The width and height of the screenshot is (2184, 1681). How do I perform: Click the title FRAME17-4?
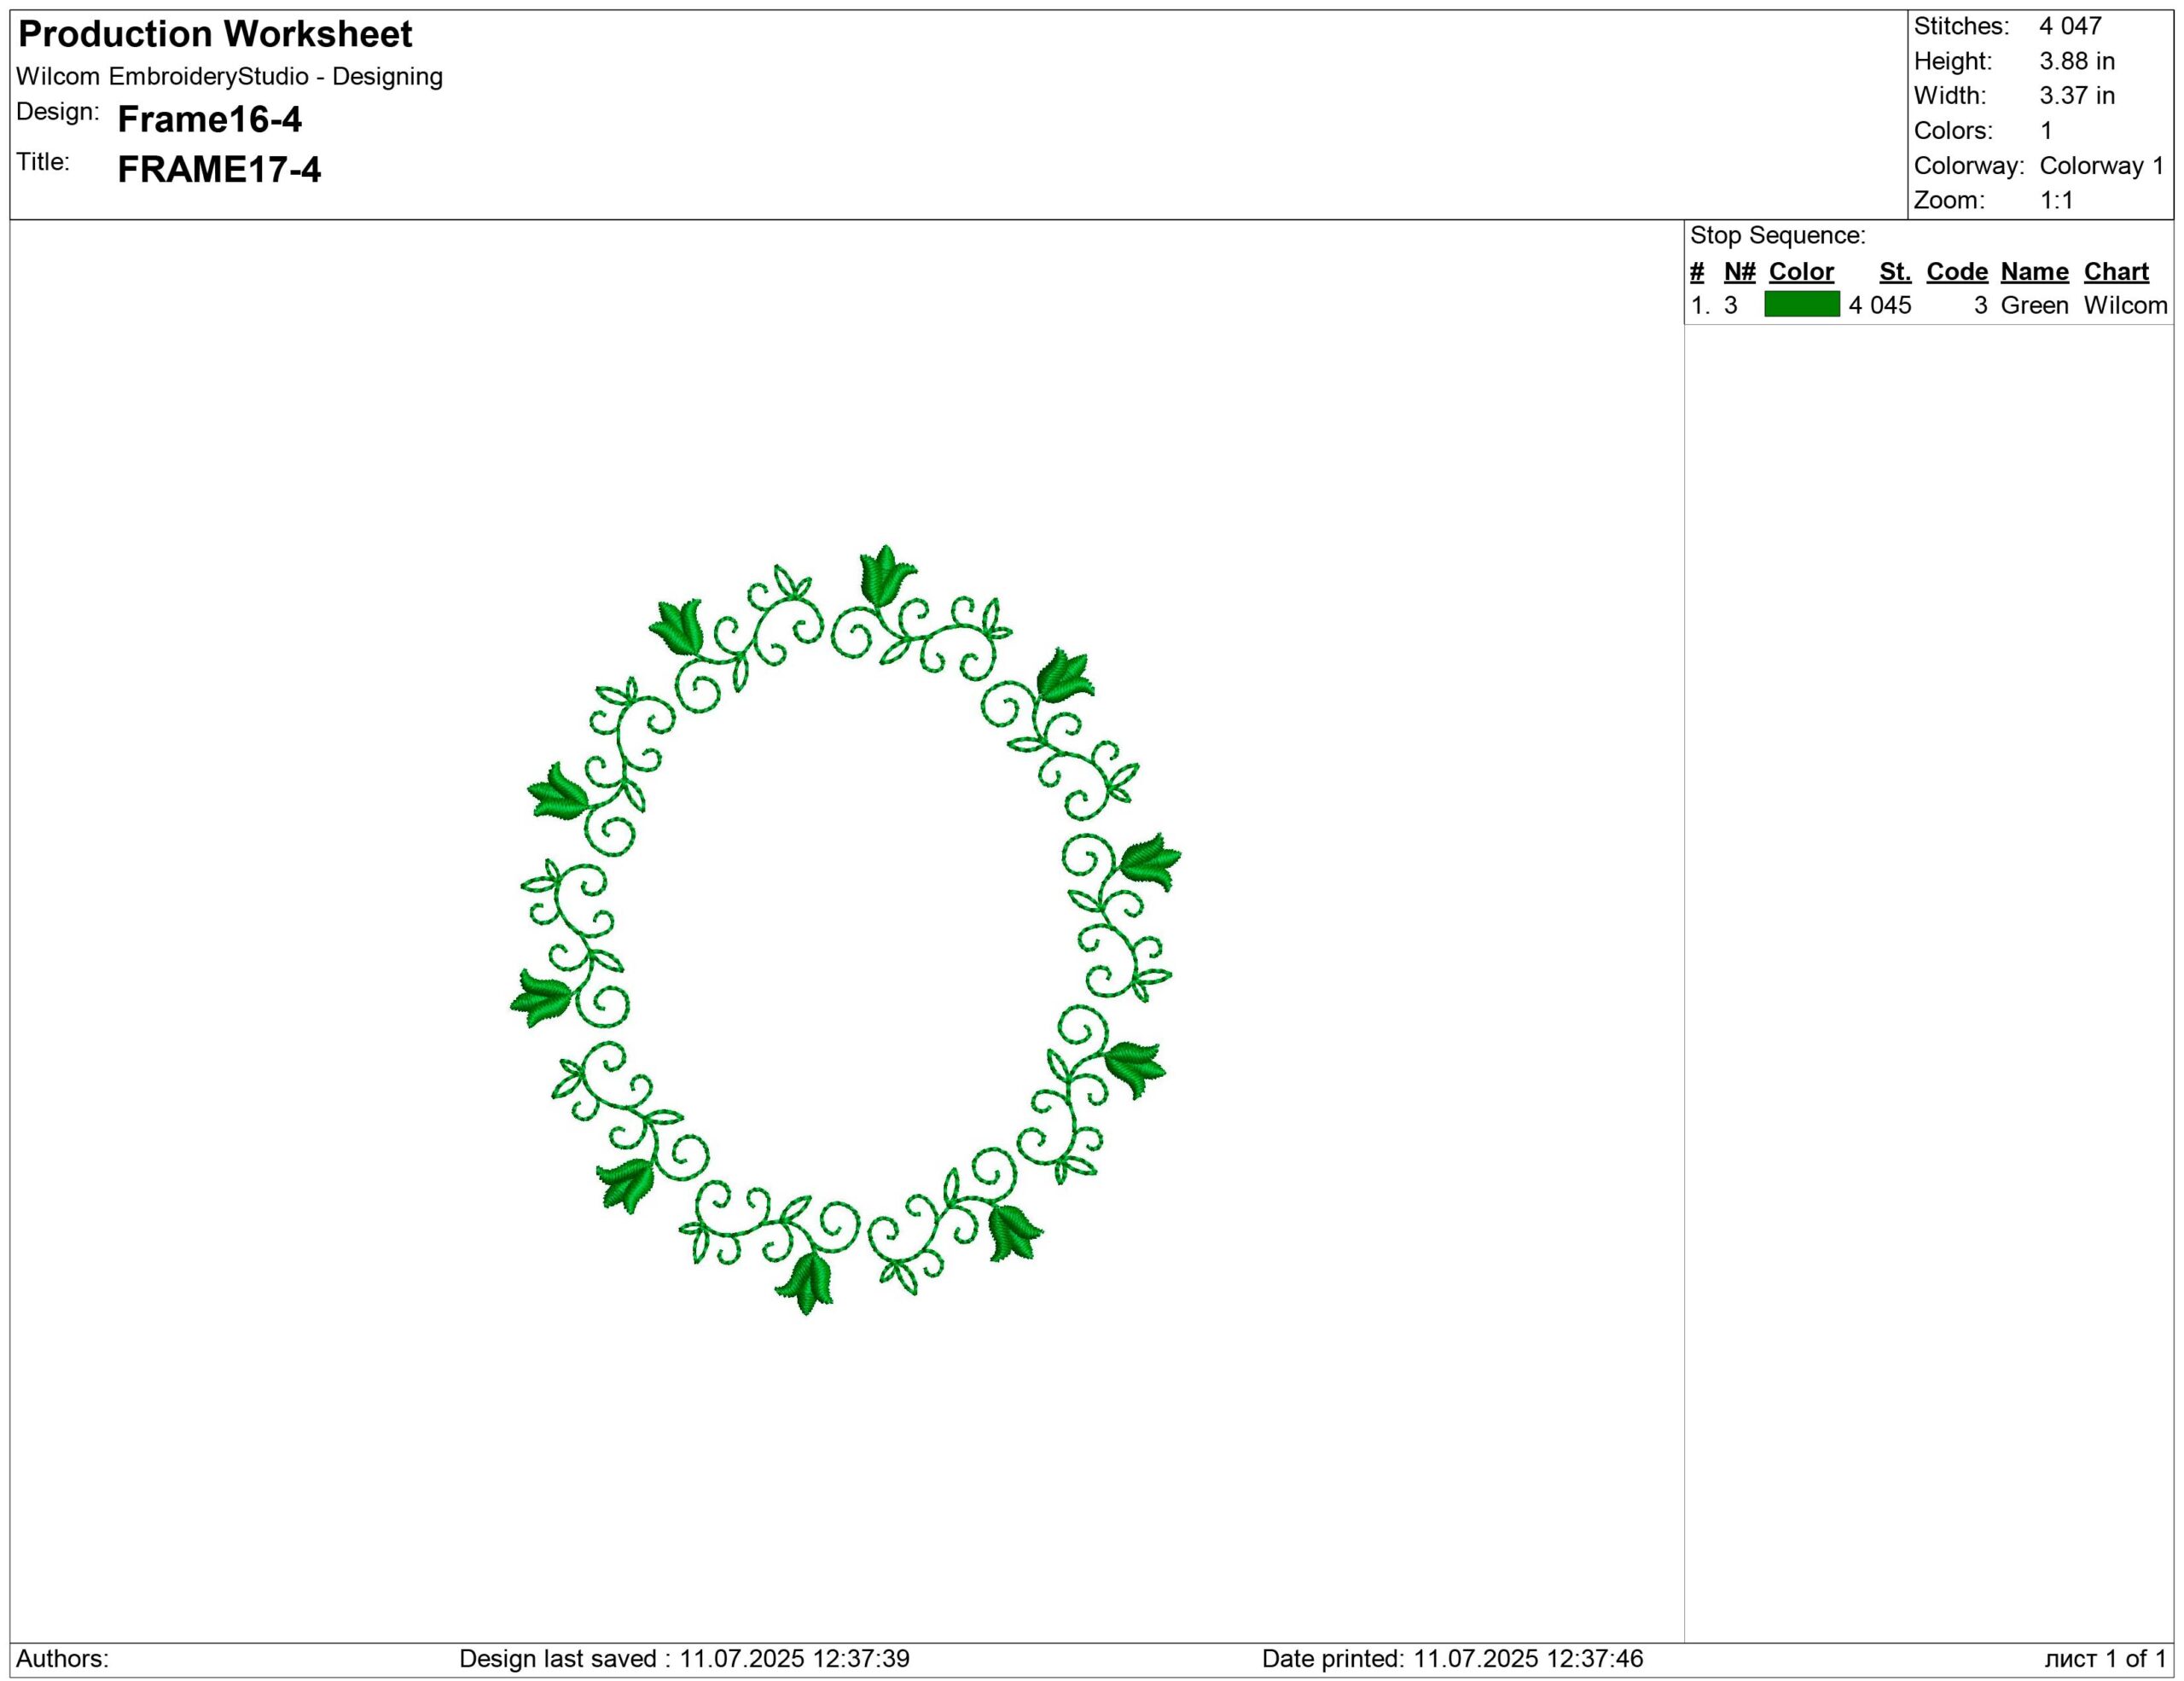click(219, 170)
